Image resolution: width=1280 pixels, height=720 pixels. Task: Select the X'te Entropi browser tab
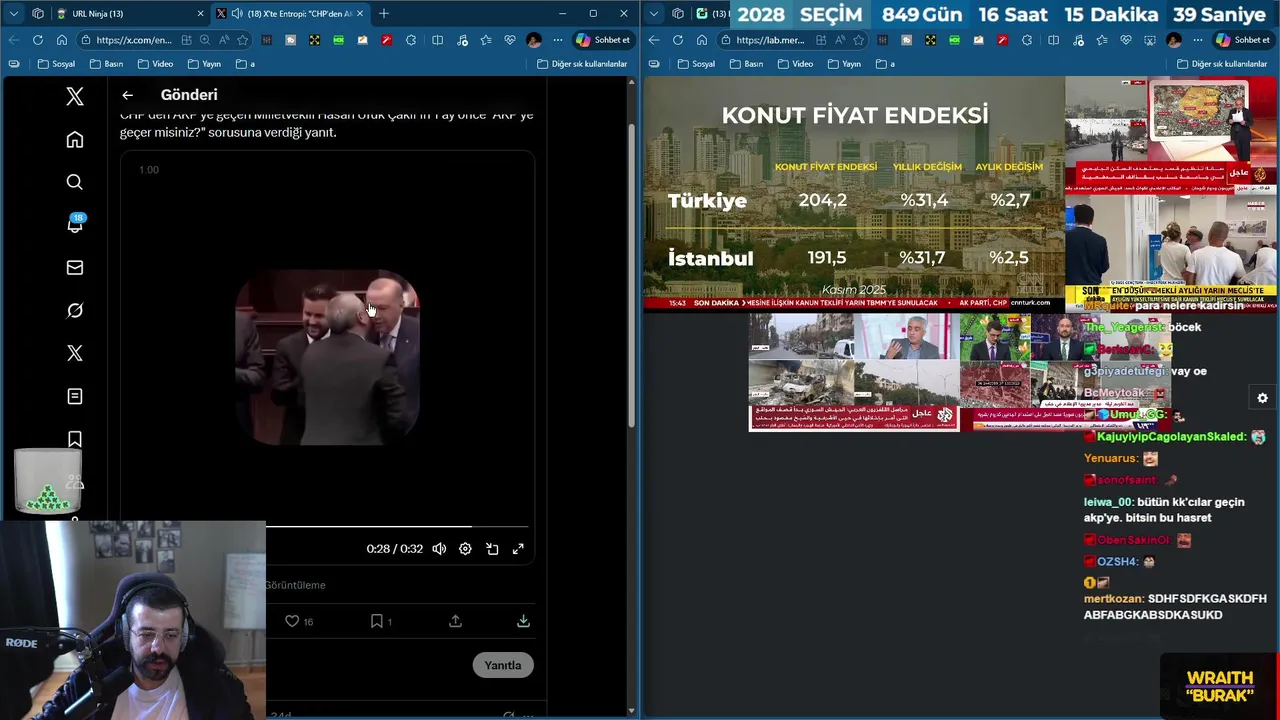pyautogui.click(x=290, y=13)
